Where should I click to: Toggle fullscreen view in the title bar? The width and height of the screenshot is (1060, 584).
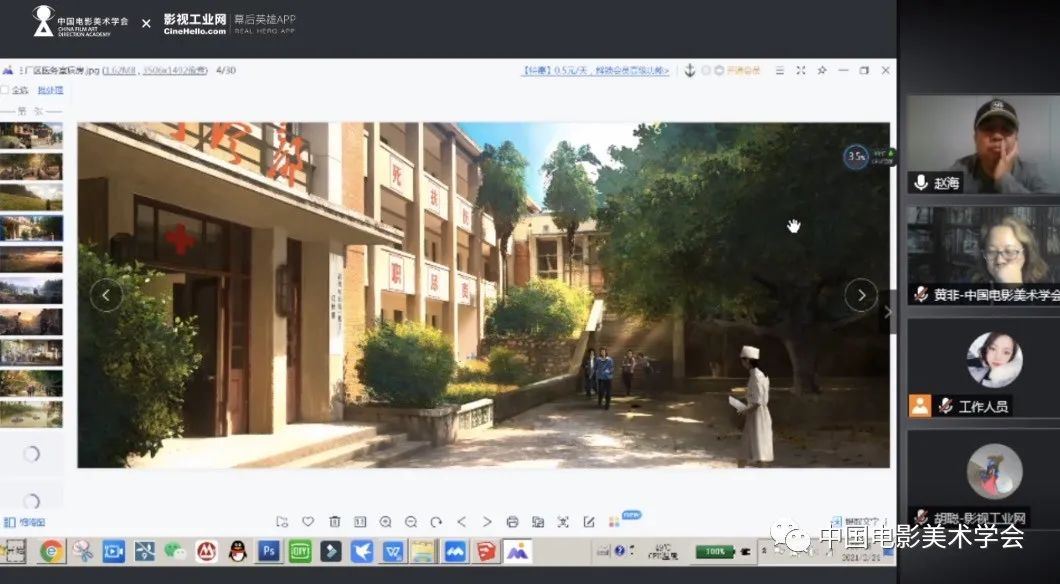(x=800, y=71)
